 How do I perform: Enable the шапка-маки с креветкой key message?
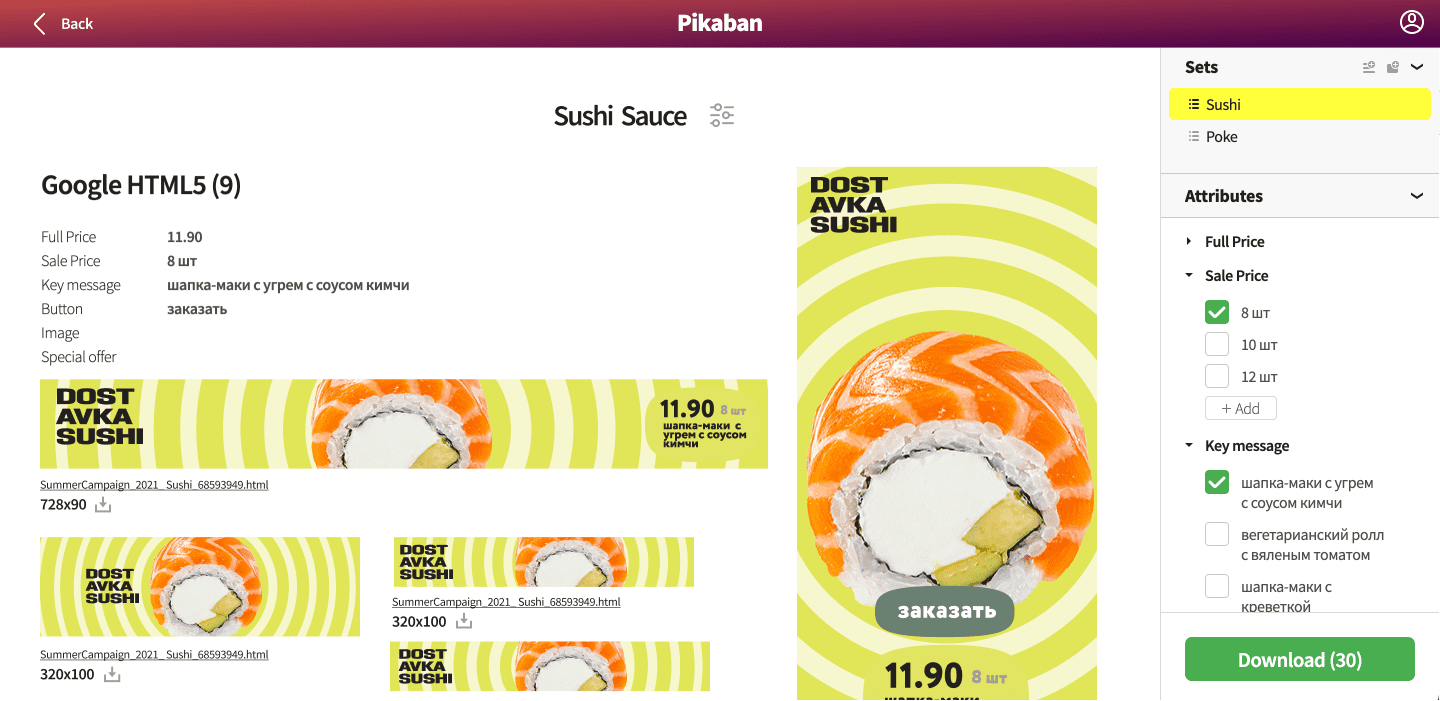[x=1216, y=585]
